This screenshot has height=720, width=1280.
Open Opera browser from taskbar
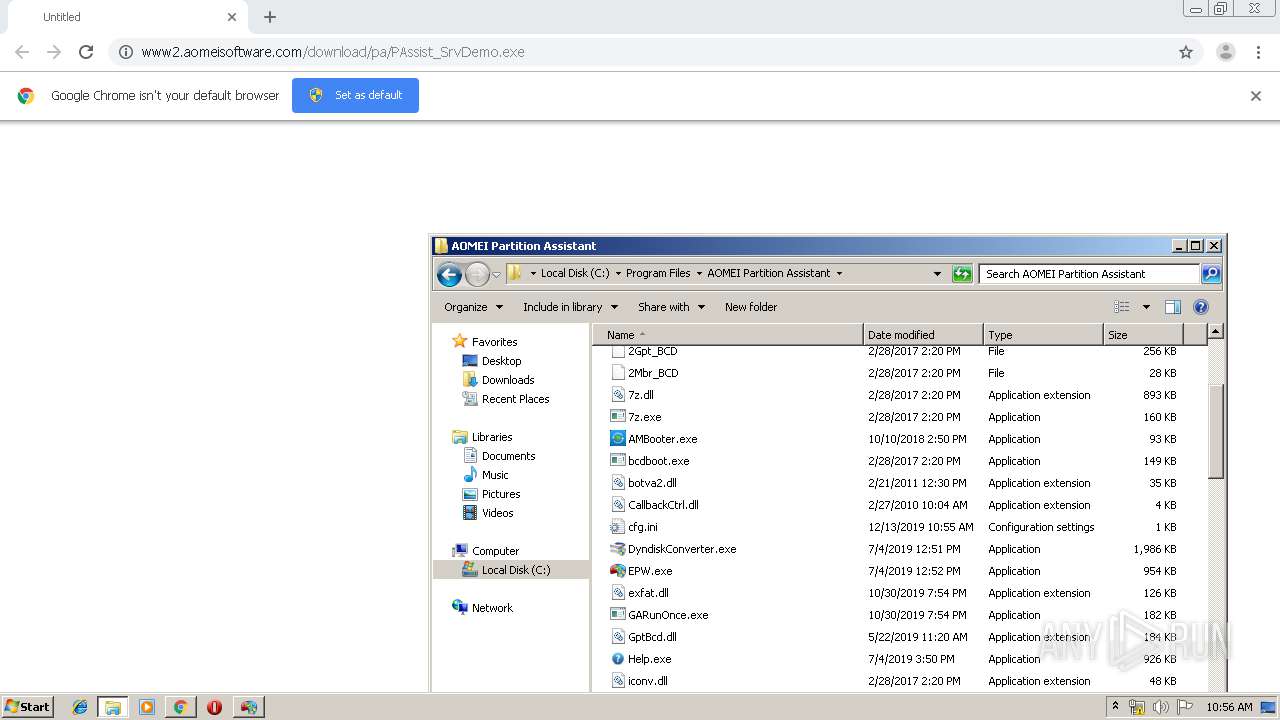(x=214, y=707)
